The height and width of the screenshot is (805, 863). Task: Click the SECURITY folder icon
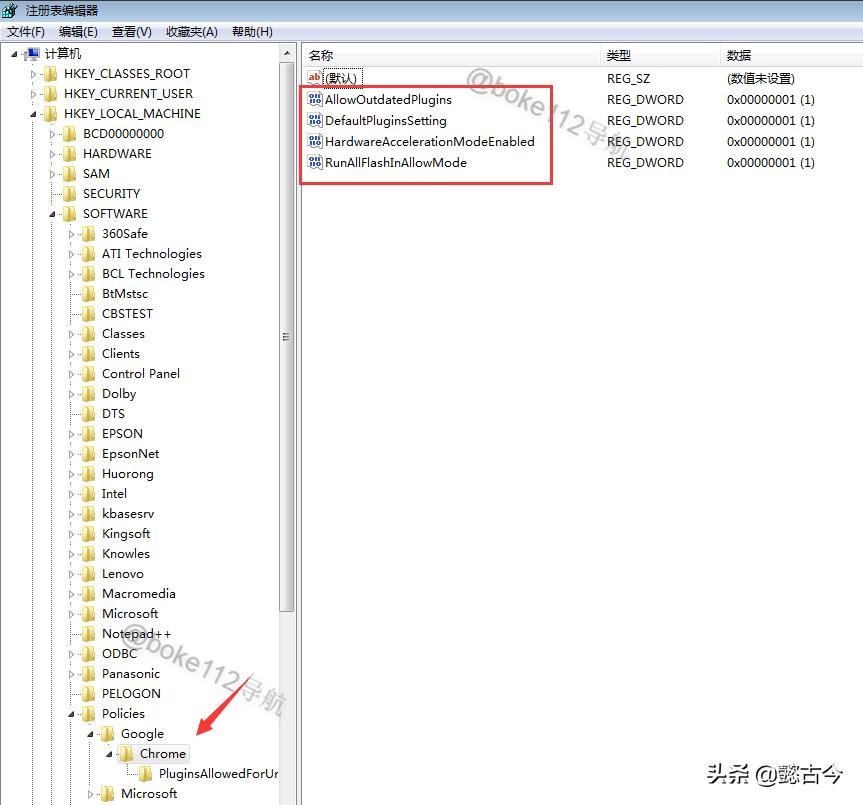[x=69, y=194]
